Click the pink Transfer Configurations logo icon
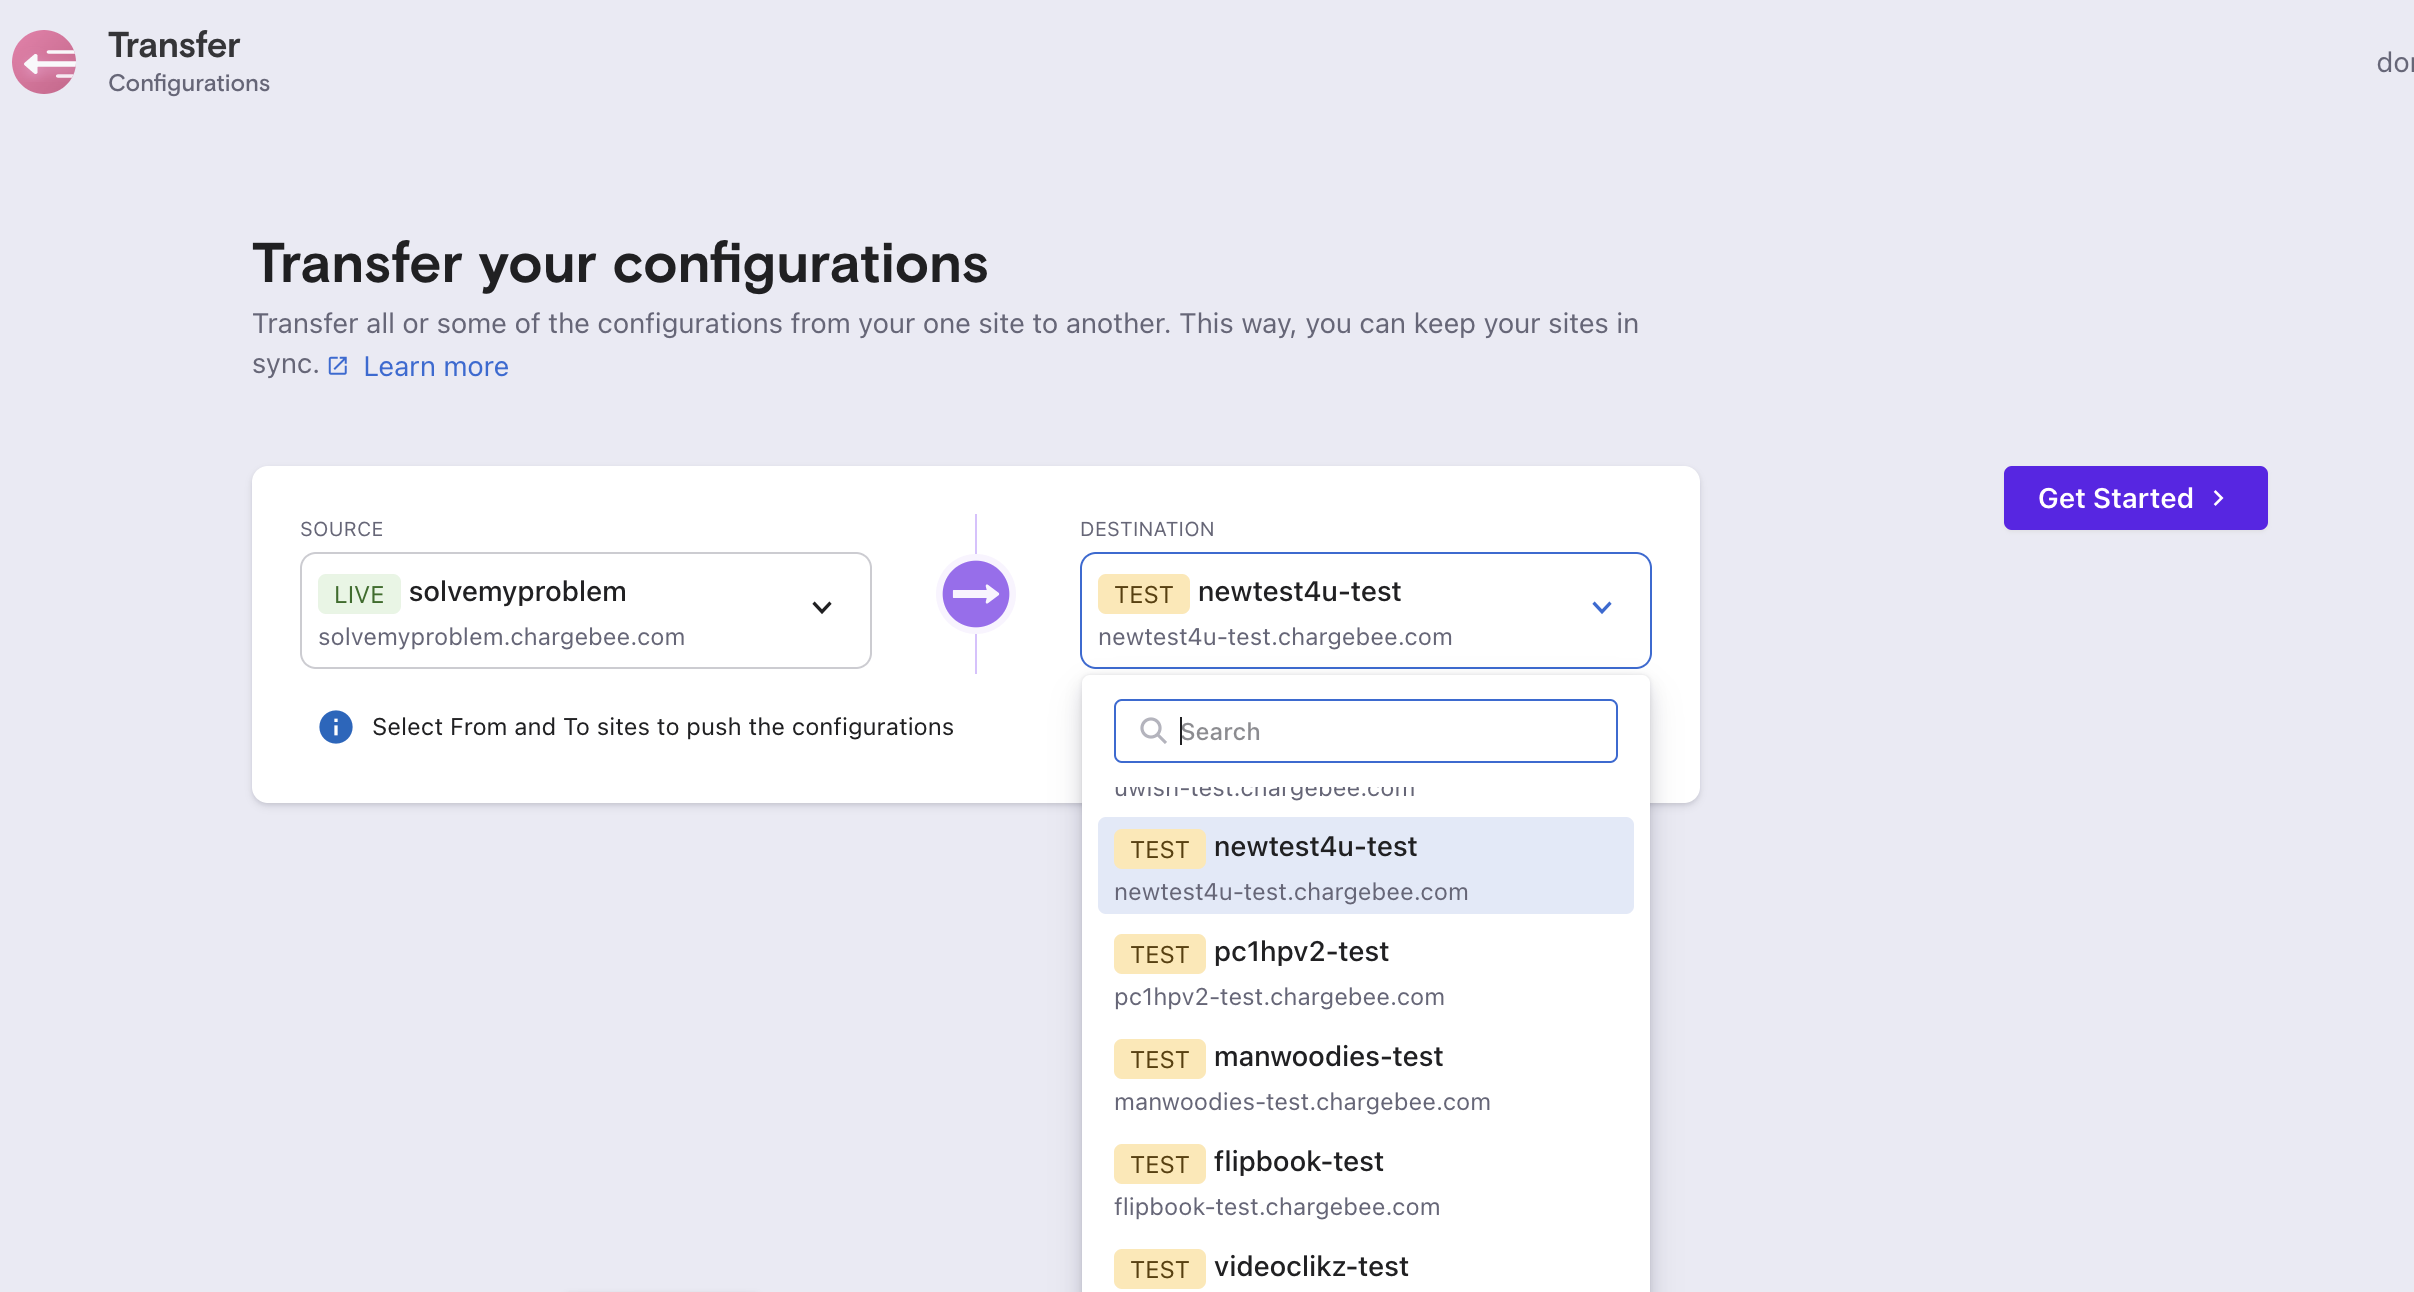2414x1292 pixels. tap(44, 62)
